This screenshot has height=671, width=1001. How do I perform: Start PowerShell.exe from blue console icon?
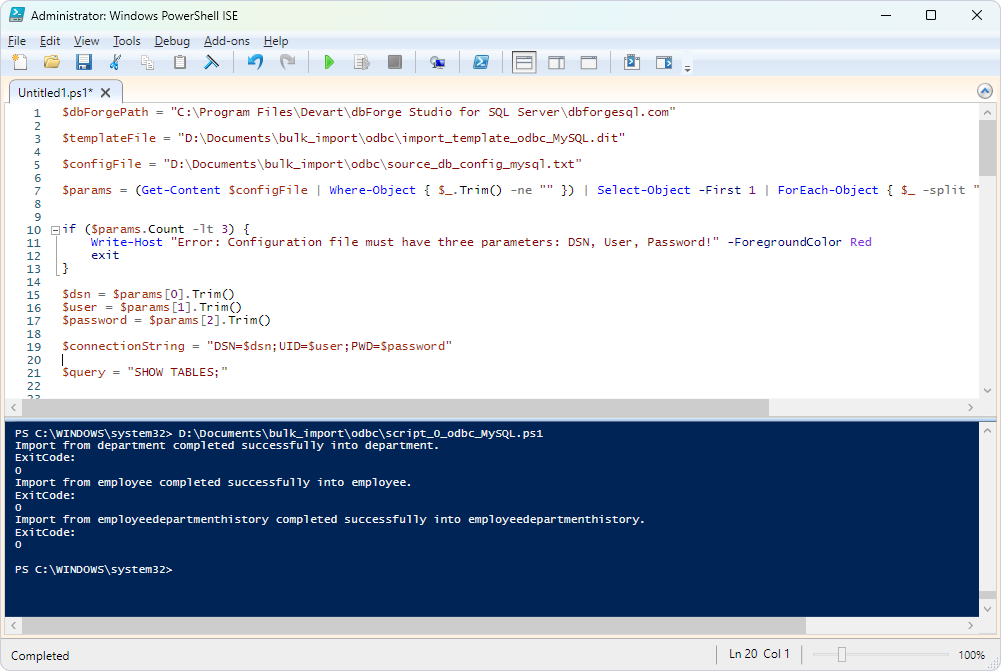tap(481, 62)
